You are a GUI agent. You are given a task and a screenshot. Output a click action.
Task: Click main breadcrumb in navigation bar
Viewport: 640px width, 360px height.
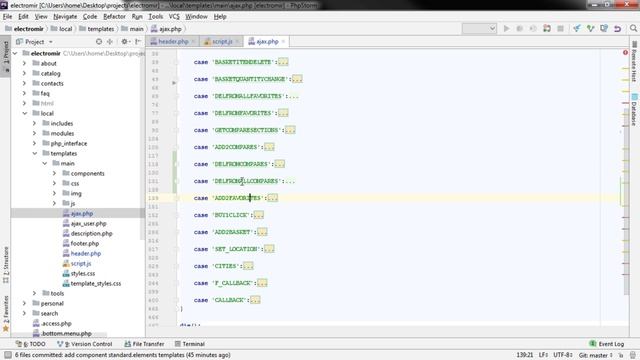(x=133, y=29)
